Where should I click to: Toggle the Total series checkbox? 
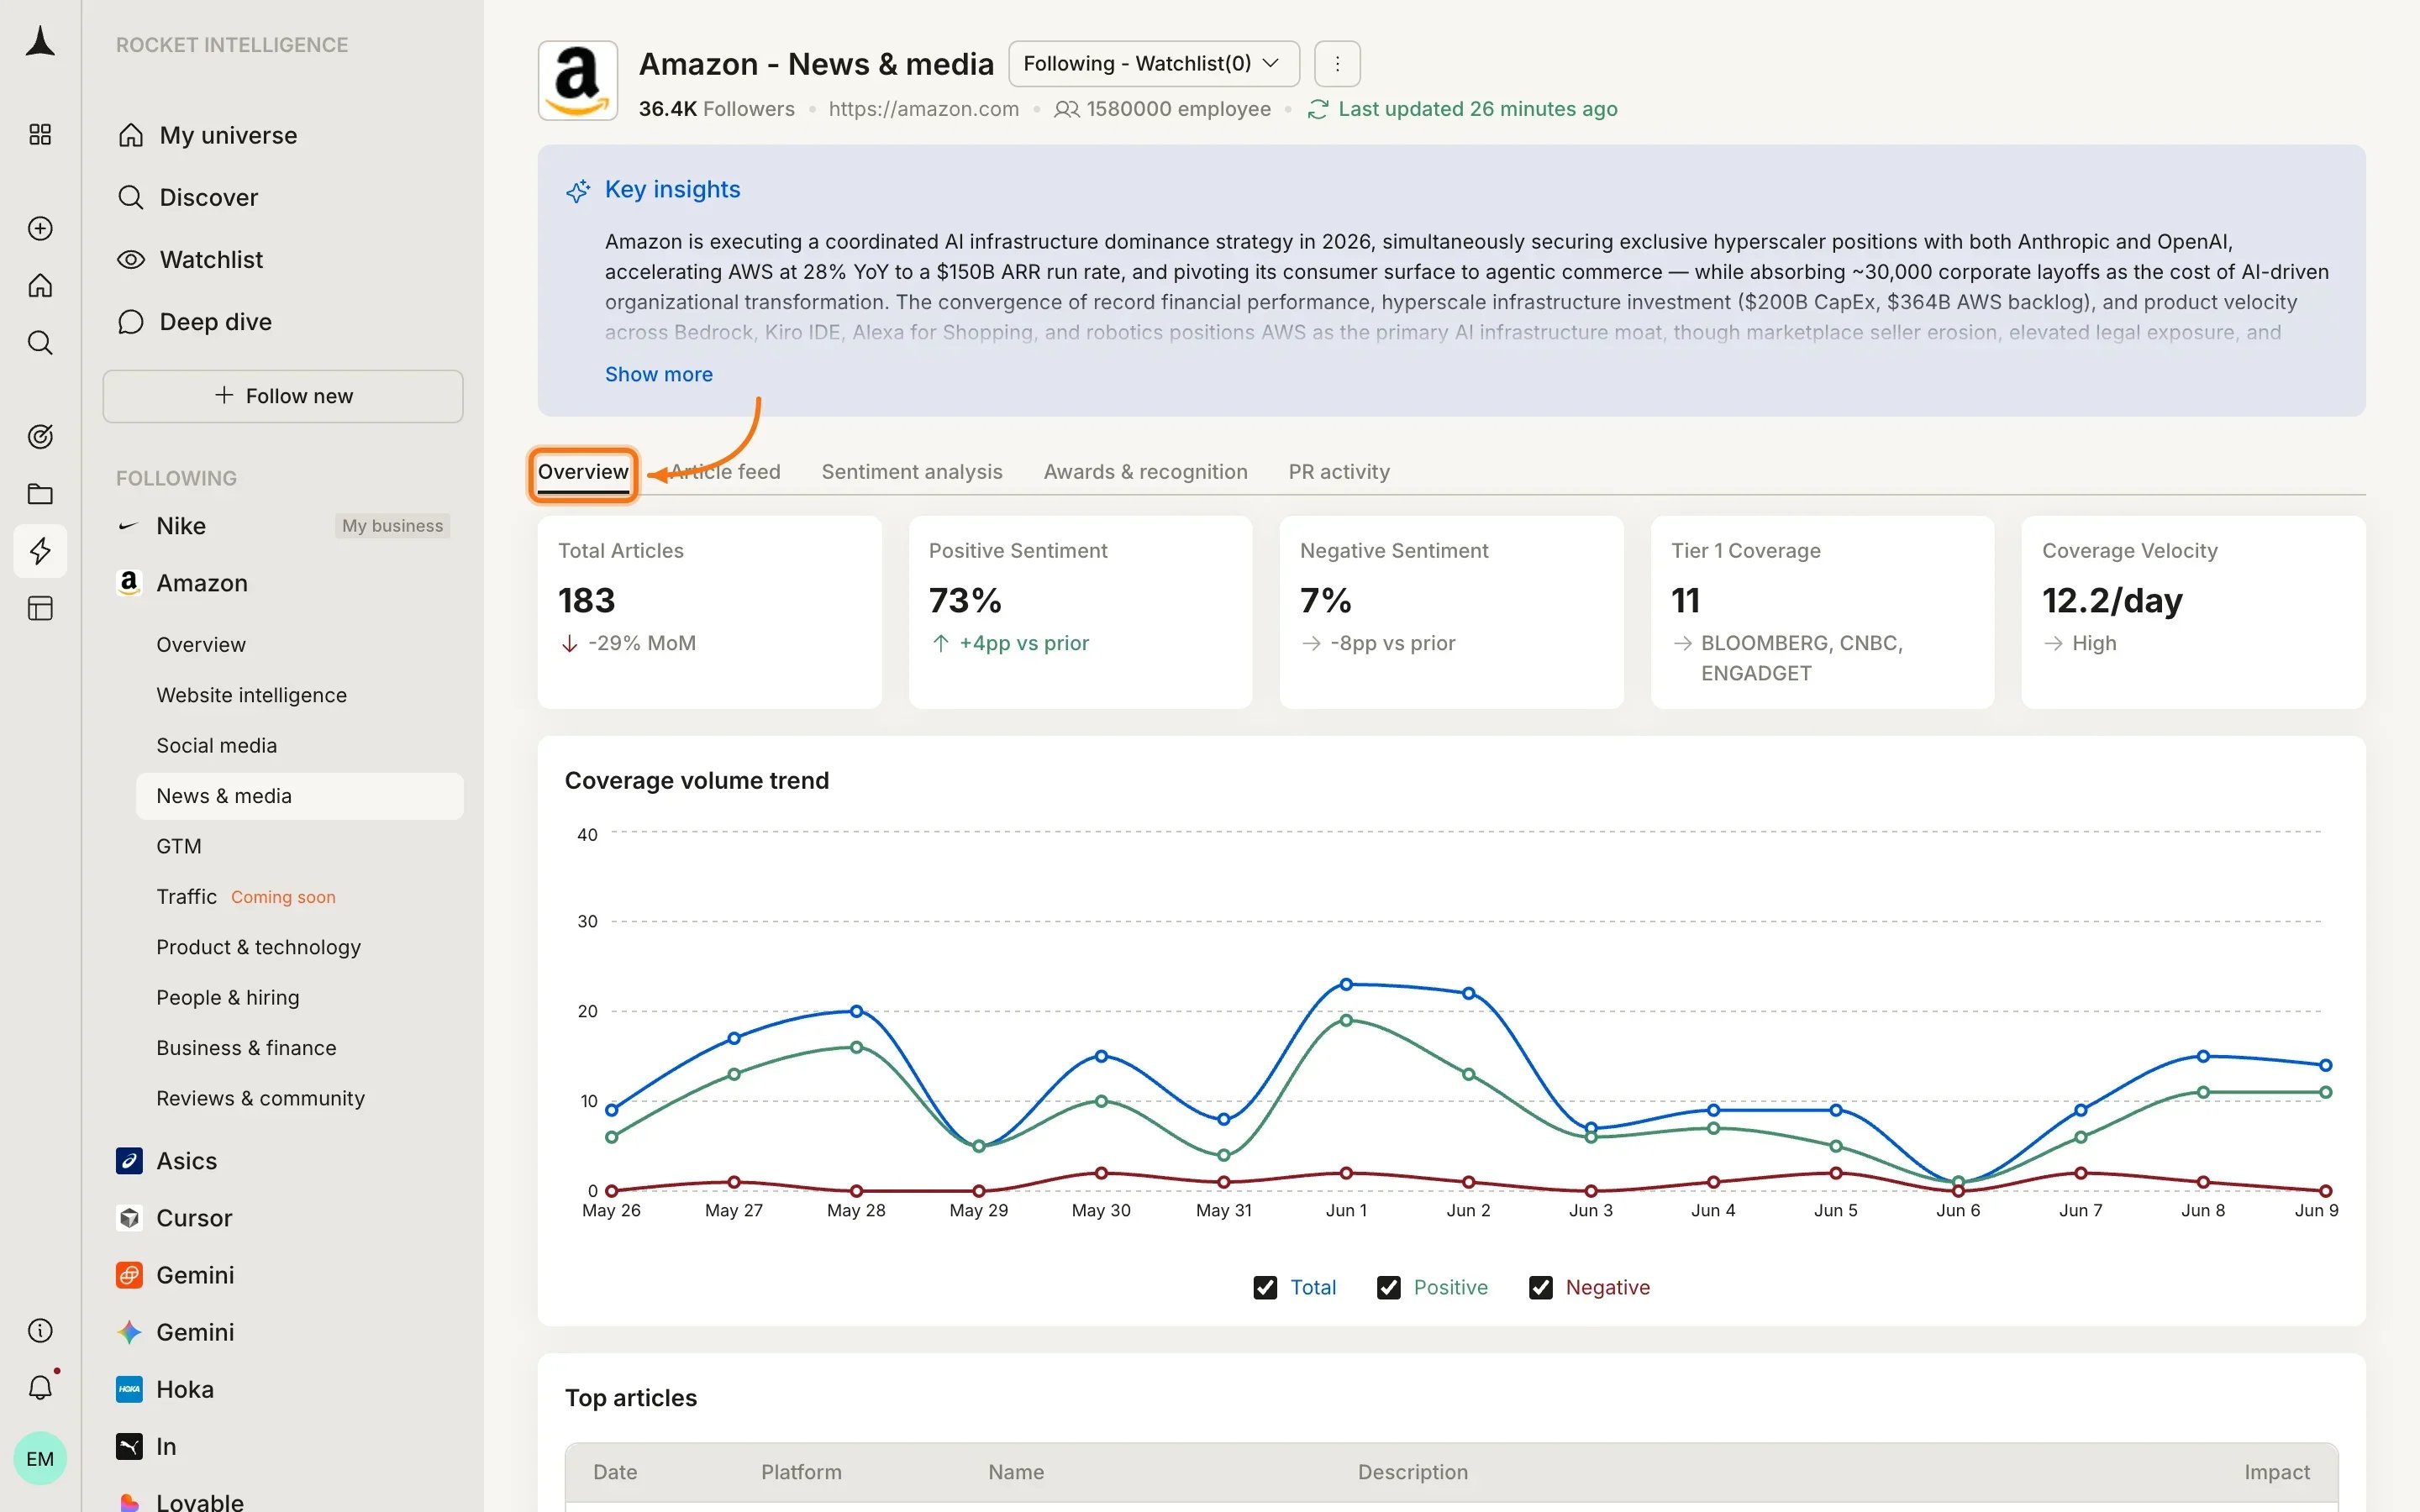click(x=1265, y=1288)
